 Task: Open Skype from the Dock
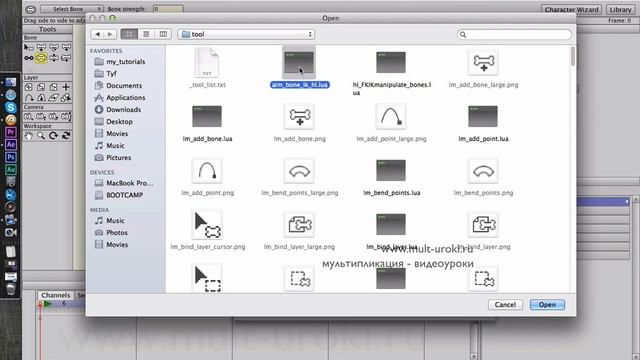point(11,107)
